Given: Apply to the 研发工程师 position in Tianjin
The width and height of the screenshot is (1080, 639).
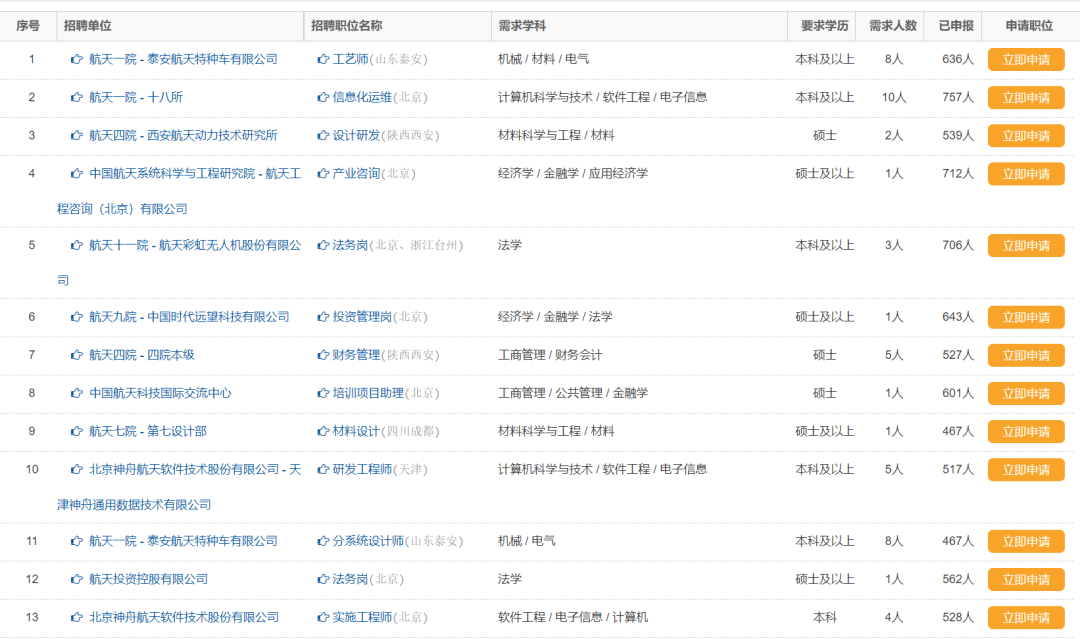Looking at the screenshot, I should coord(1025,468).
